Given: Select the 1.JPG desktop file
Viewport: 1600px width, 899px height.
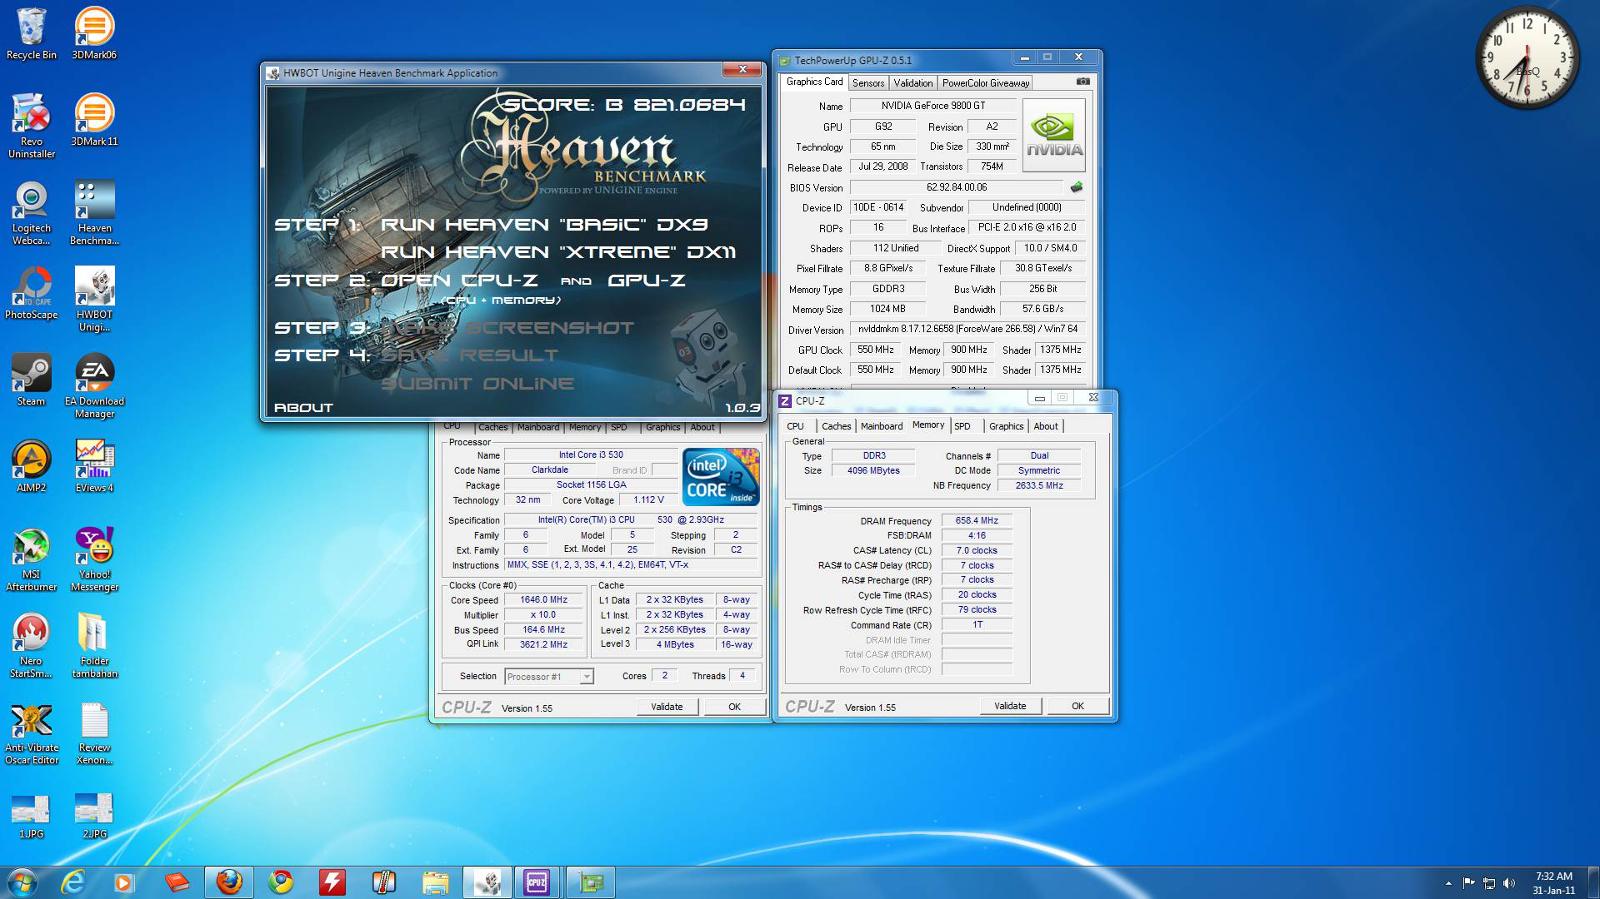Looking at the screenshot, I should point(31,814).
